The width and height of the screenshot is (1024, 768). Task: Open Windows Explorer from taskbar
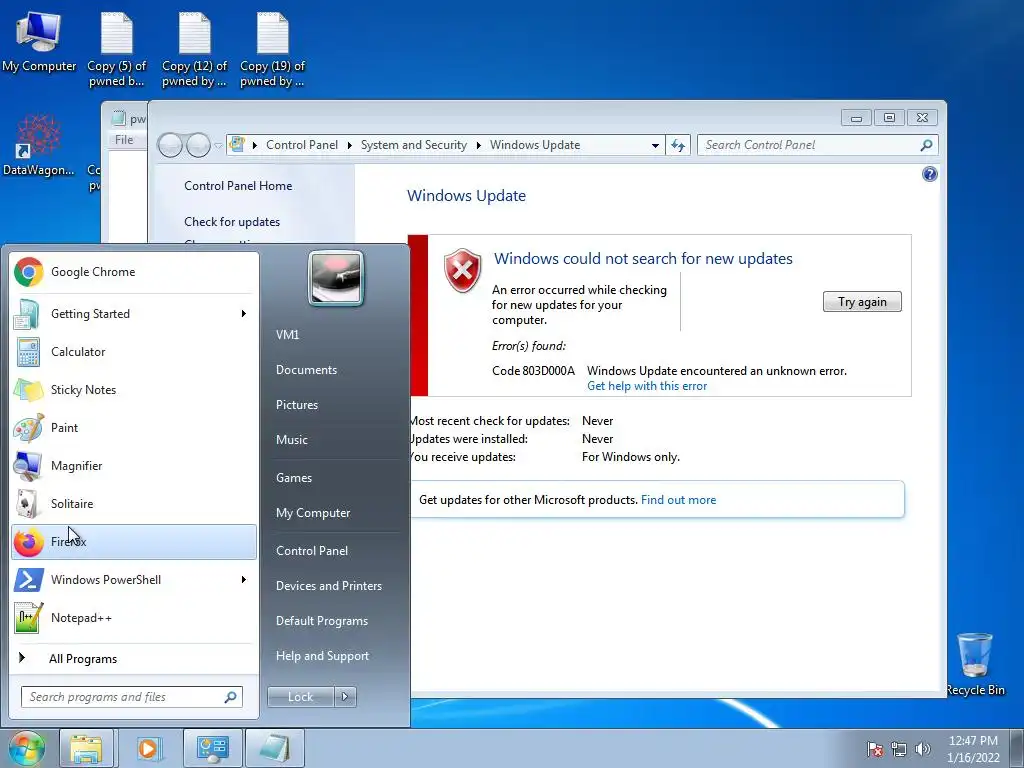86,748
